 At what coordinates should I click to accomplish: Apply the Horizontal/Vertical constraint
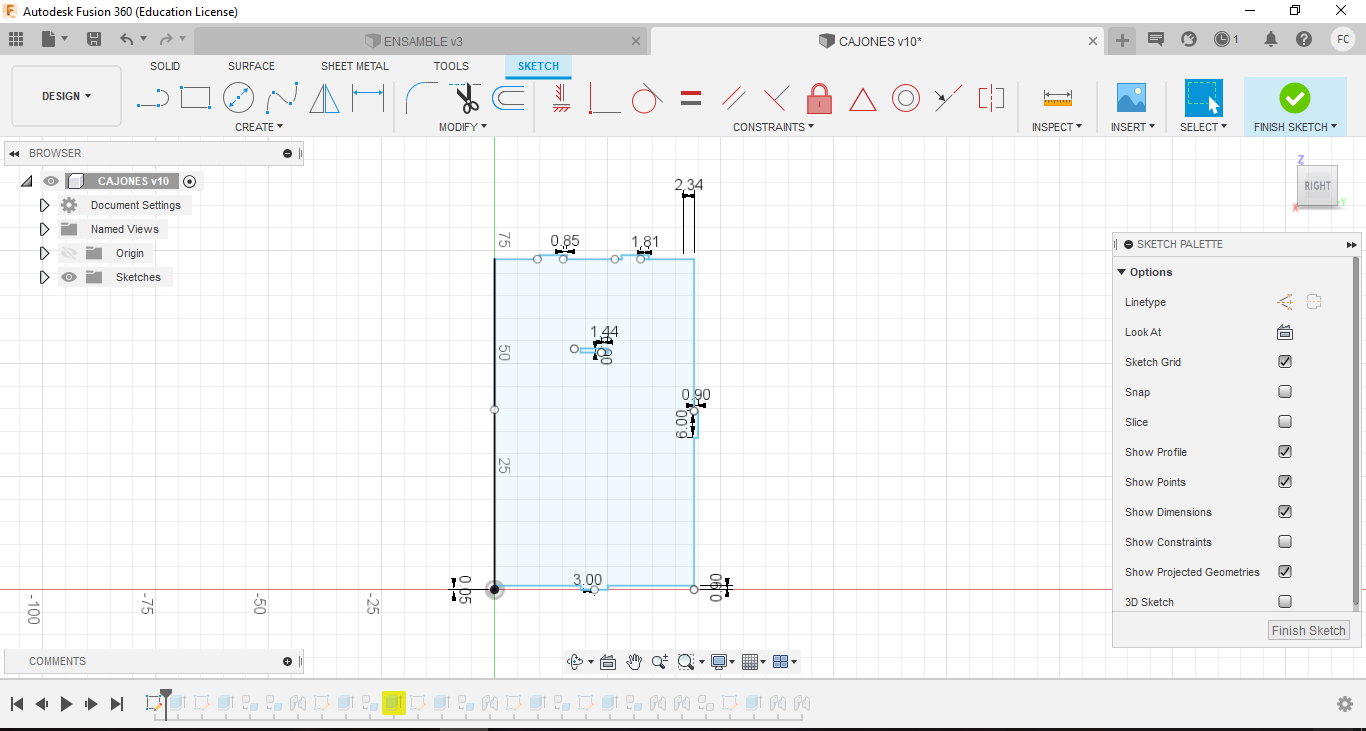[x=561, y=97]
